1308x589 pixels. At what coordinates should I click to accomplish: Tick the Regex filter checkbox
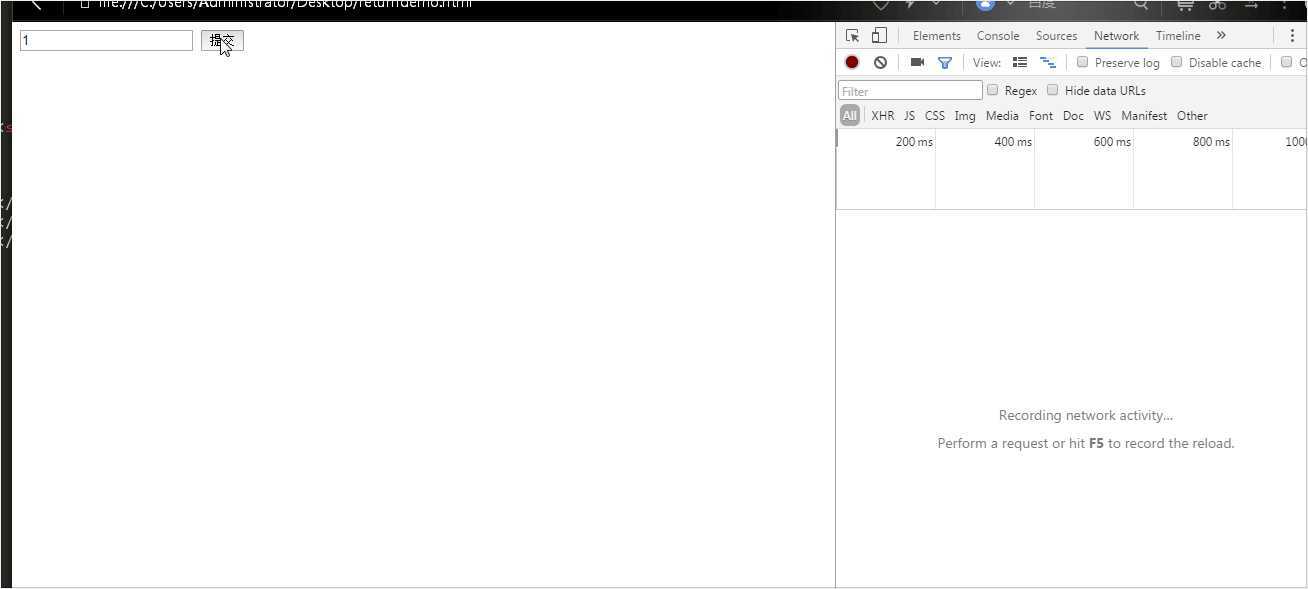point(992,90)
